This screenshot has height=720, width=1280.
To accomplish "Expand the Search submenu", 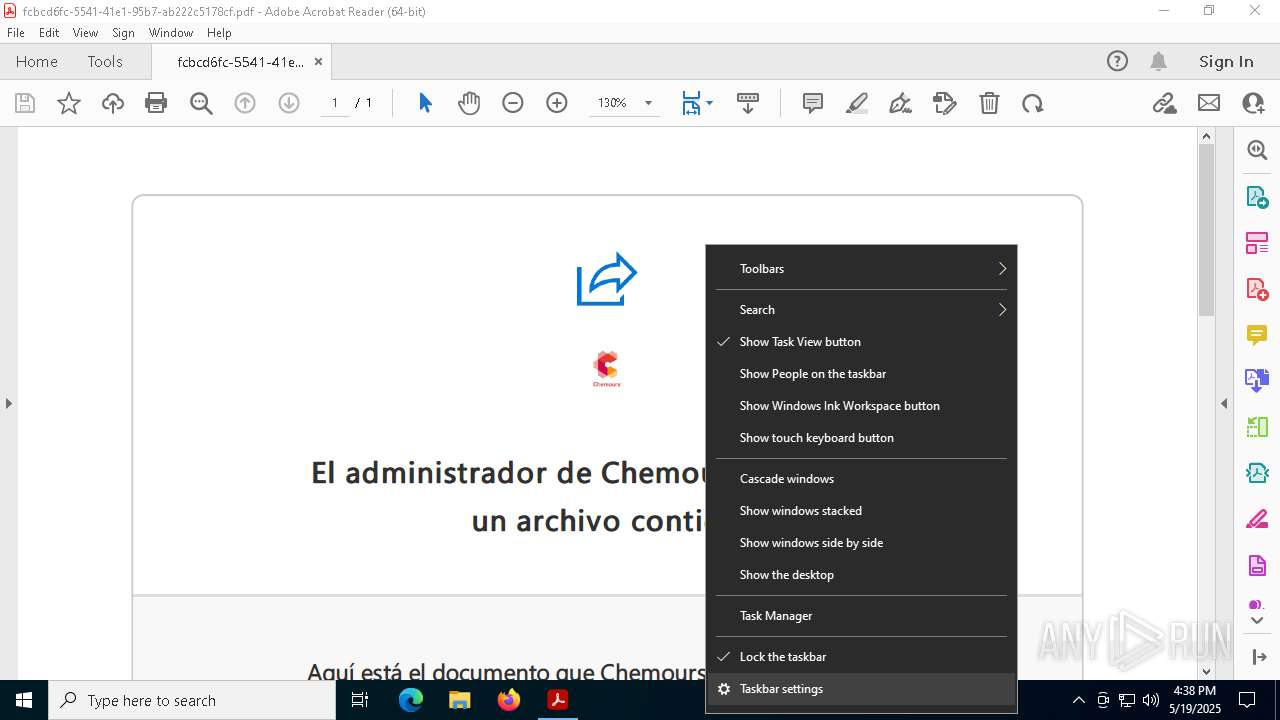I will (x=861, y=310).
